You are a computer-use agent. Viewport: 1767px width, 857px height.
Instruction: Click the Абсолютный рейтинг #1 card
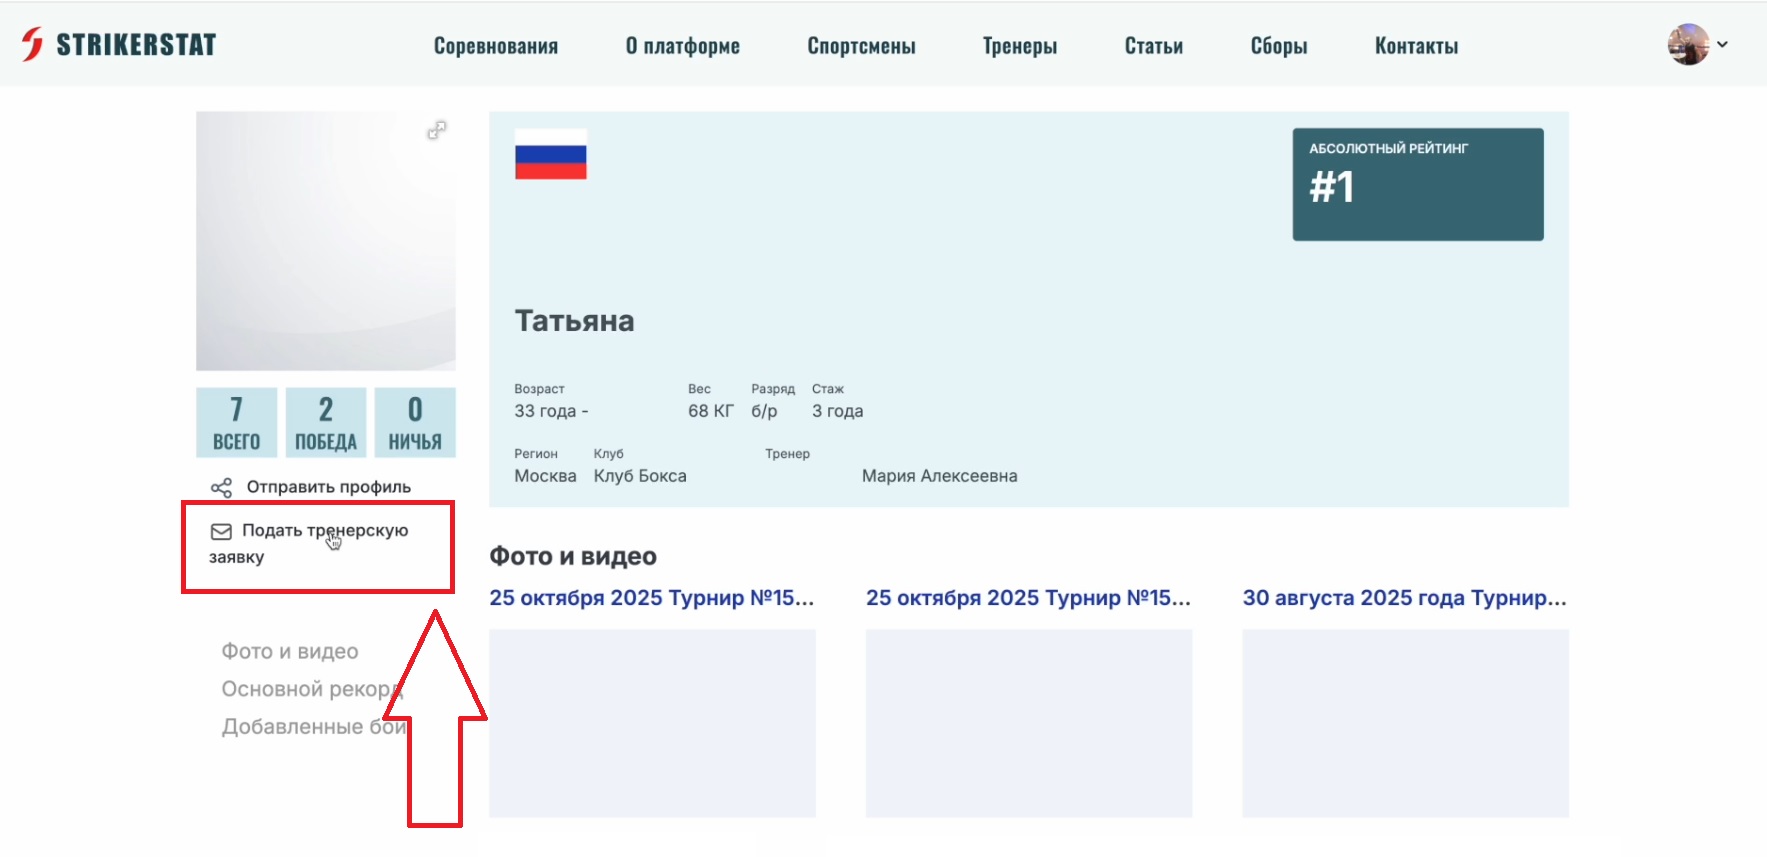1418,184
